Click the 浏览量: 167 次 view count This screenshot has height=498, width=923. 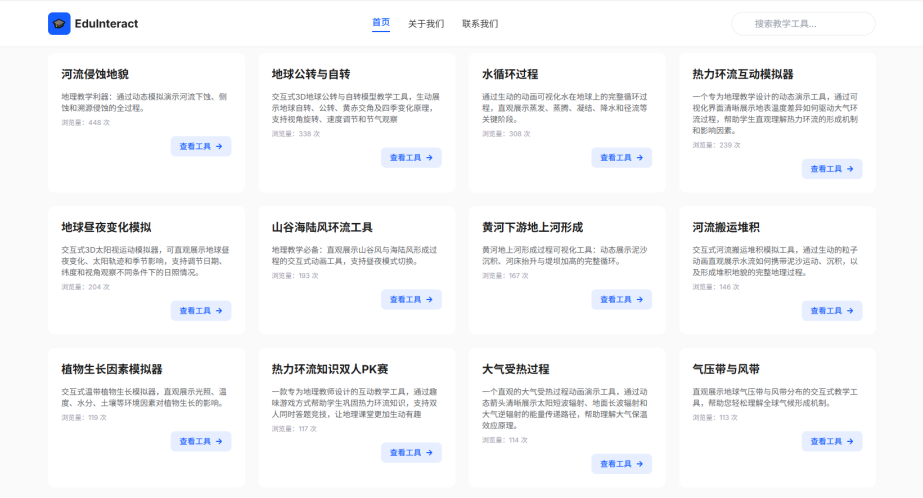coord(505,275)
